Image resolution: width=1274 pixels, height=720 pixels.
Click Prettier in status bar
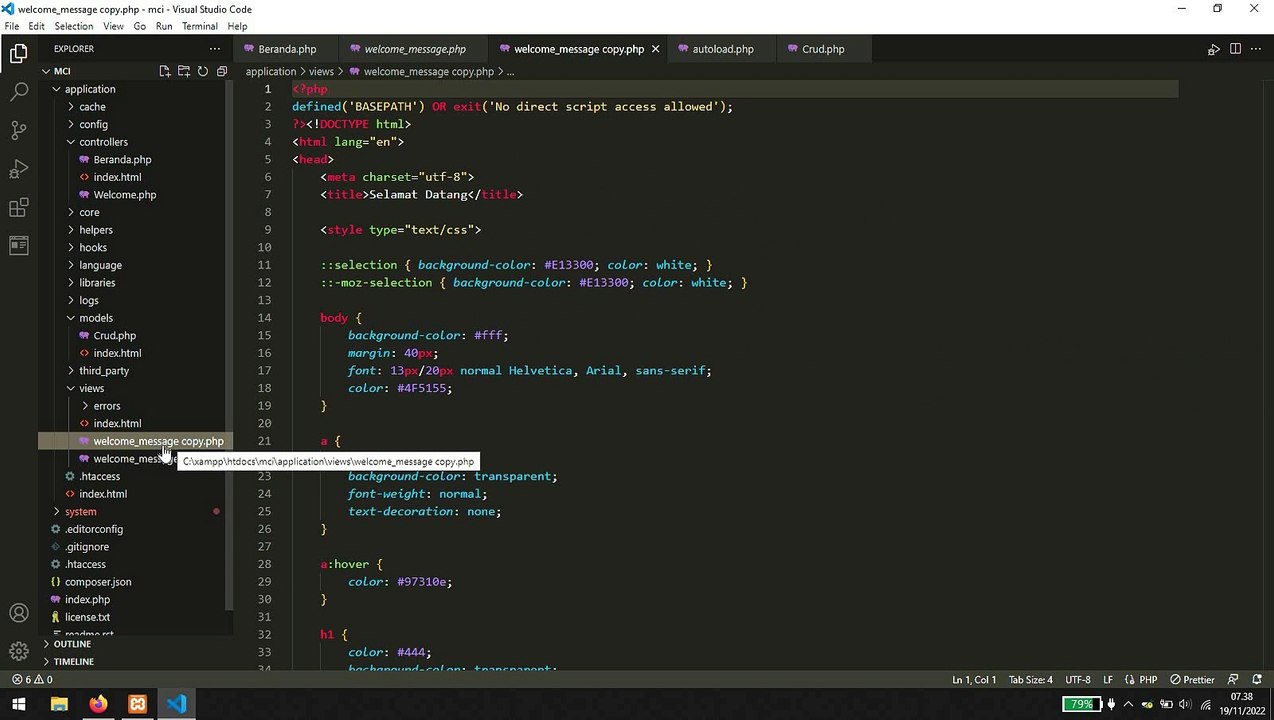click(1192, 680)
